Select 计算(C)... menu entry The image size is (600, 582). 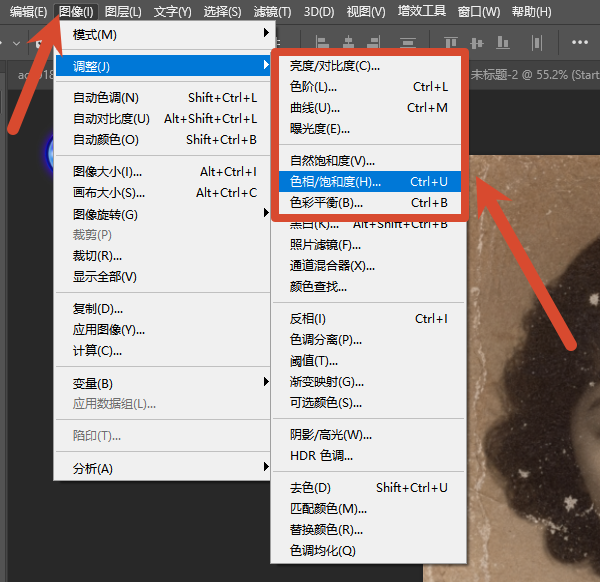pyautogui.click(x=163, y=351)
